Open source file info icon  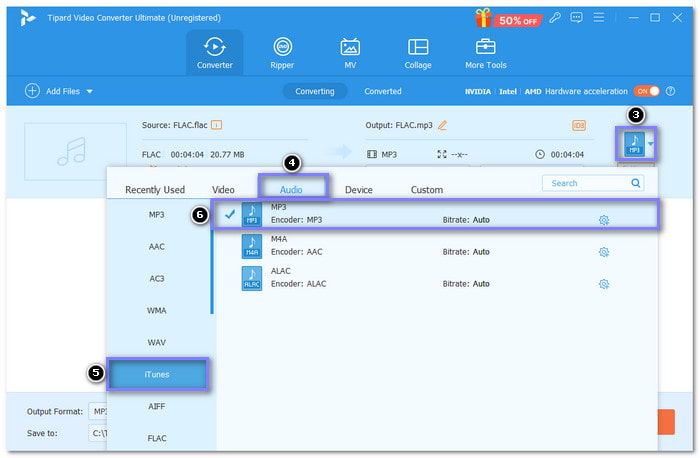(217, 125)
